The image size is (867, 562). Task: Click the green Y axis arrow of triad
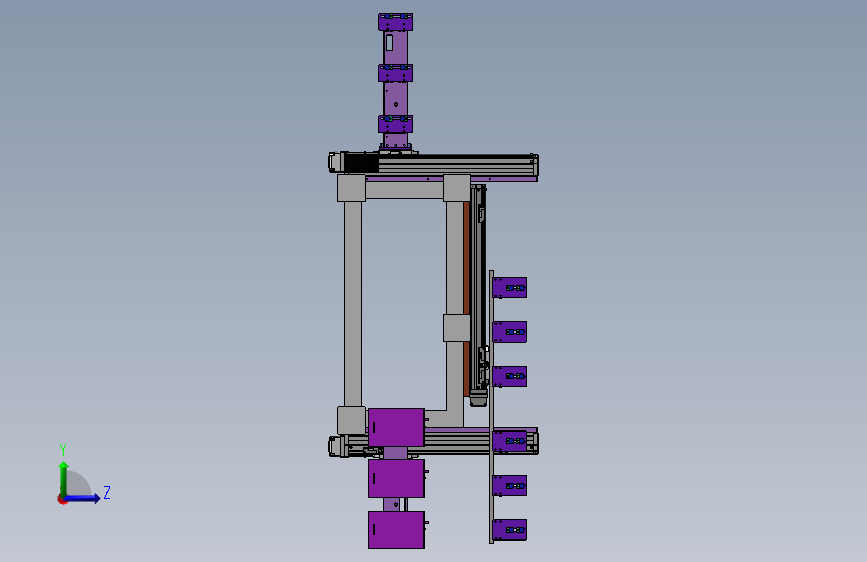[64, 479]
